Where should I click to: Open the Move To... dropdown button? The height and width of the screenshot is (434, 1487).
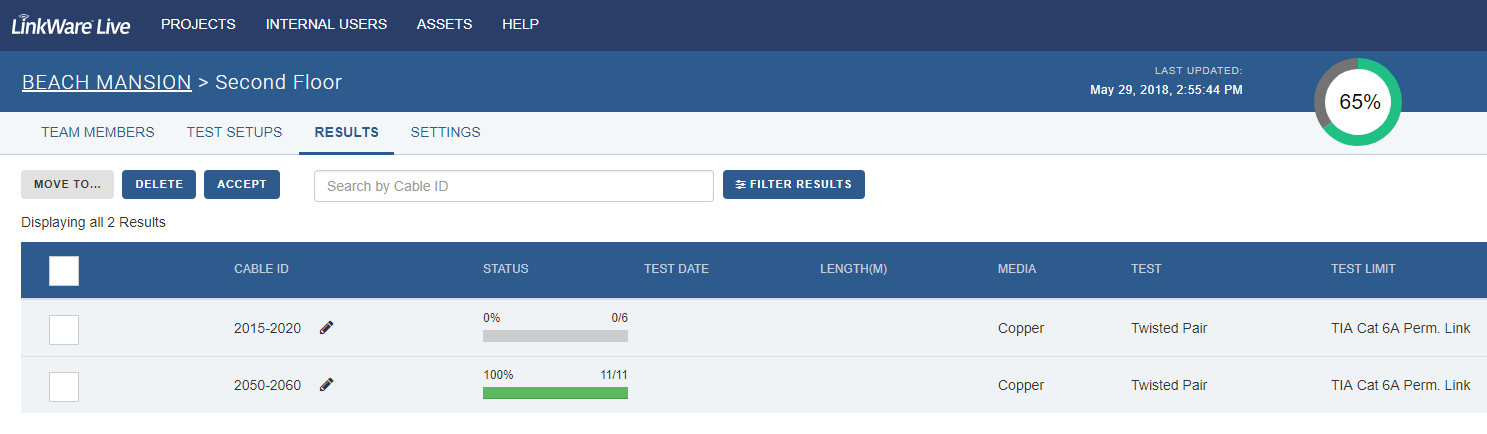(68, 185)
